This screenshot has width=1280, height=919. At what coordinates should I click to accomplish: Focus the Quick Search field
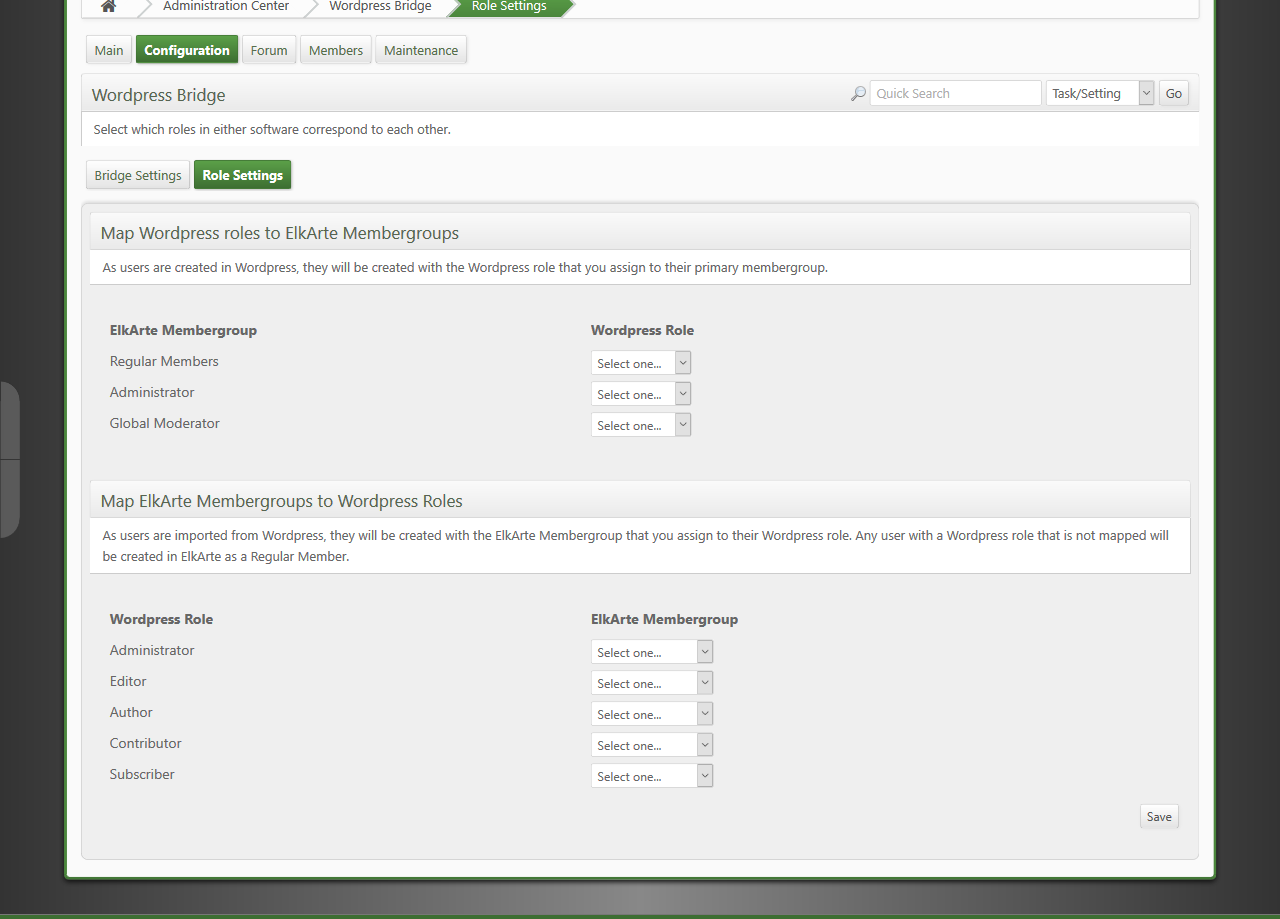(x=956, y=93)
